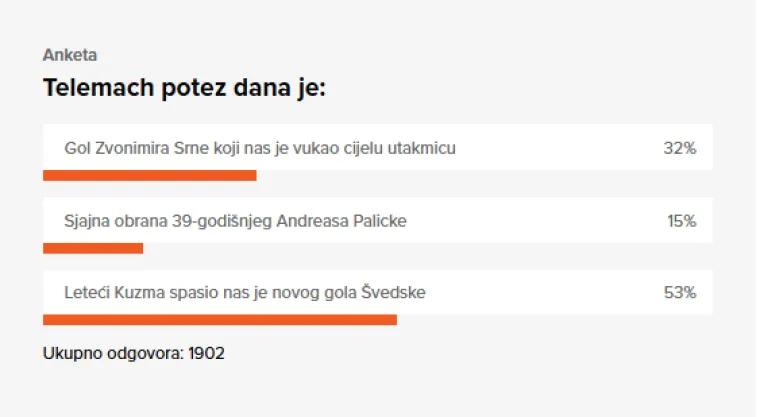Click the 15% result percentage

(681, 221)
